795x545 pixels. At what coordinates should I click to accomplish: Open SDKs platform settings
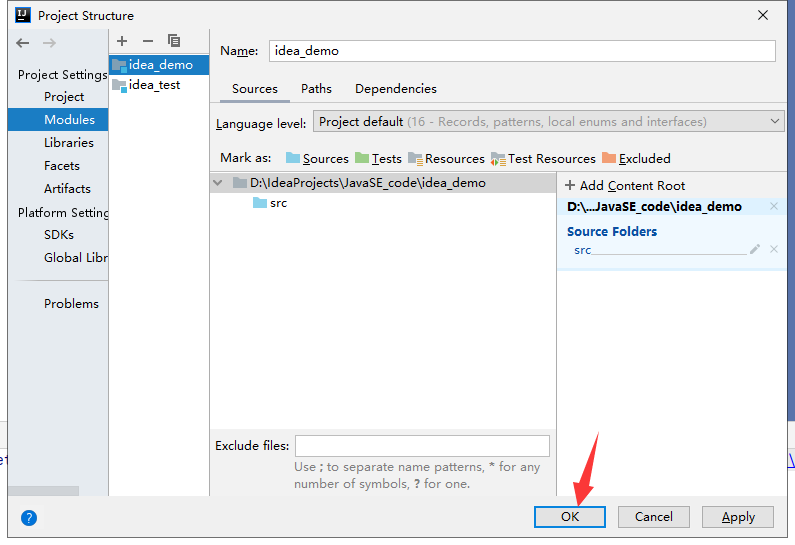click(59, 235)
